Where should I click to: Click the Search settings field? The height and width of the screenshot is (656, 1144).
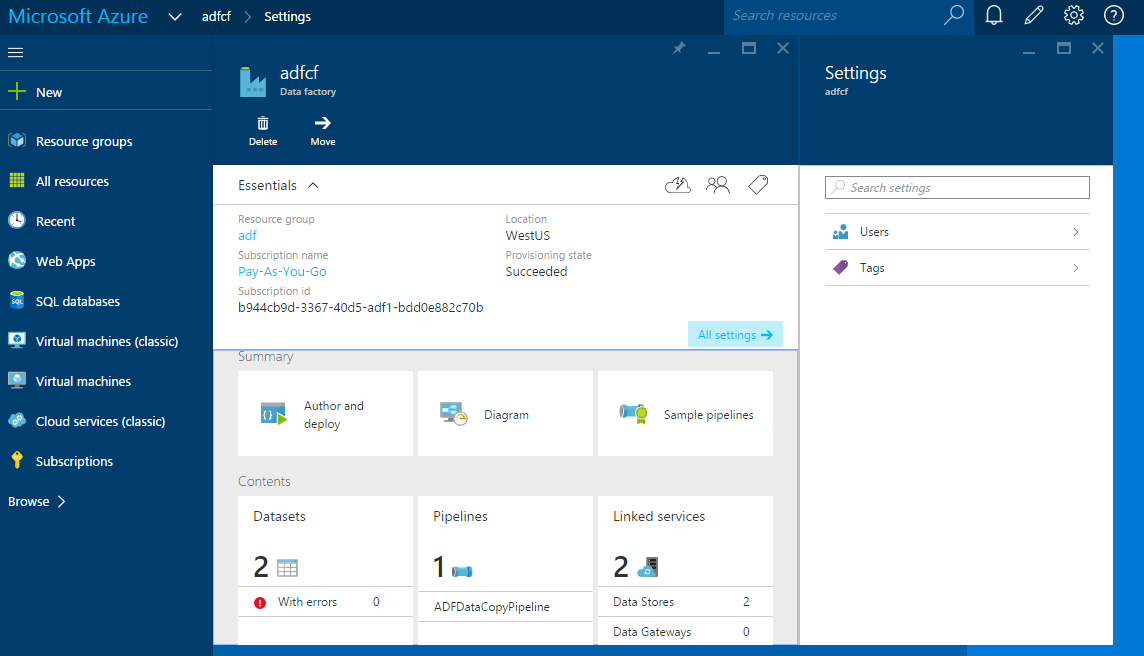[957, 188]
